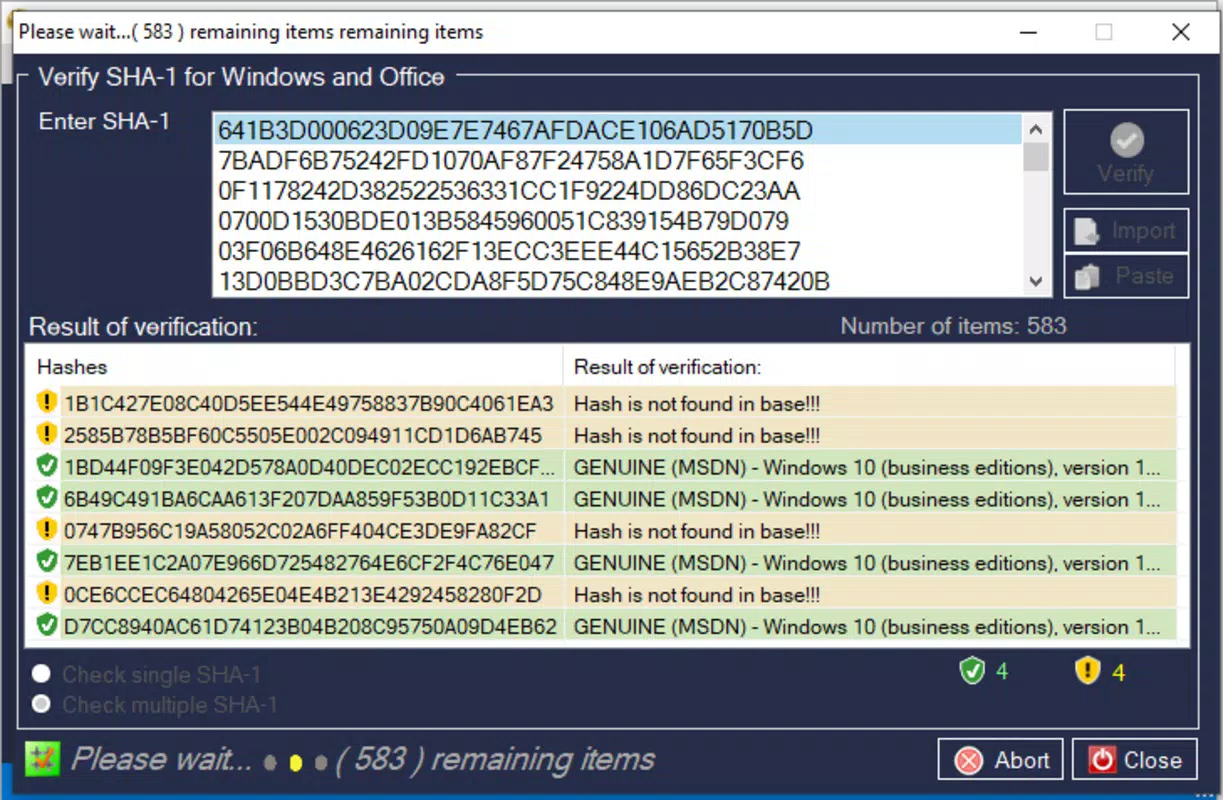Click the green genuine shield beside hash 6B49C491BA6CAA613F207DAA859F53B0D11C33A1
The width and height of the screenshot is (1223, 800).
click(46, 498)
